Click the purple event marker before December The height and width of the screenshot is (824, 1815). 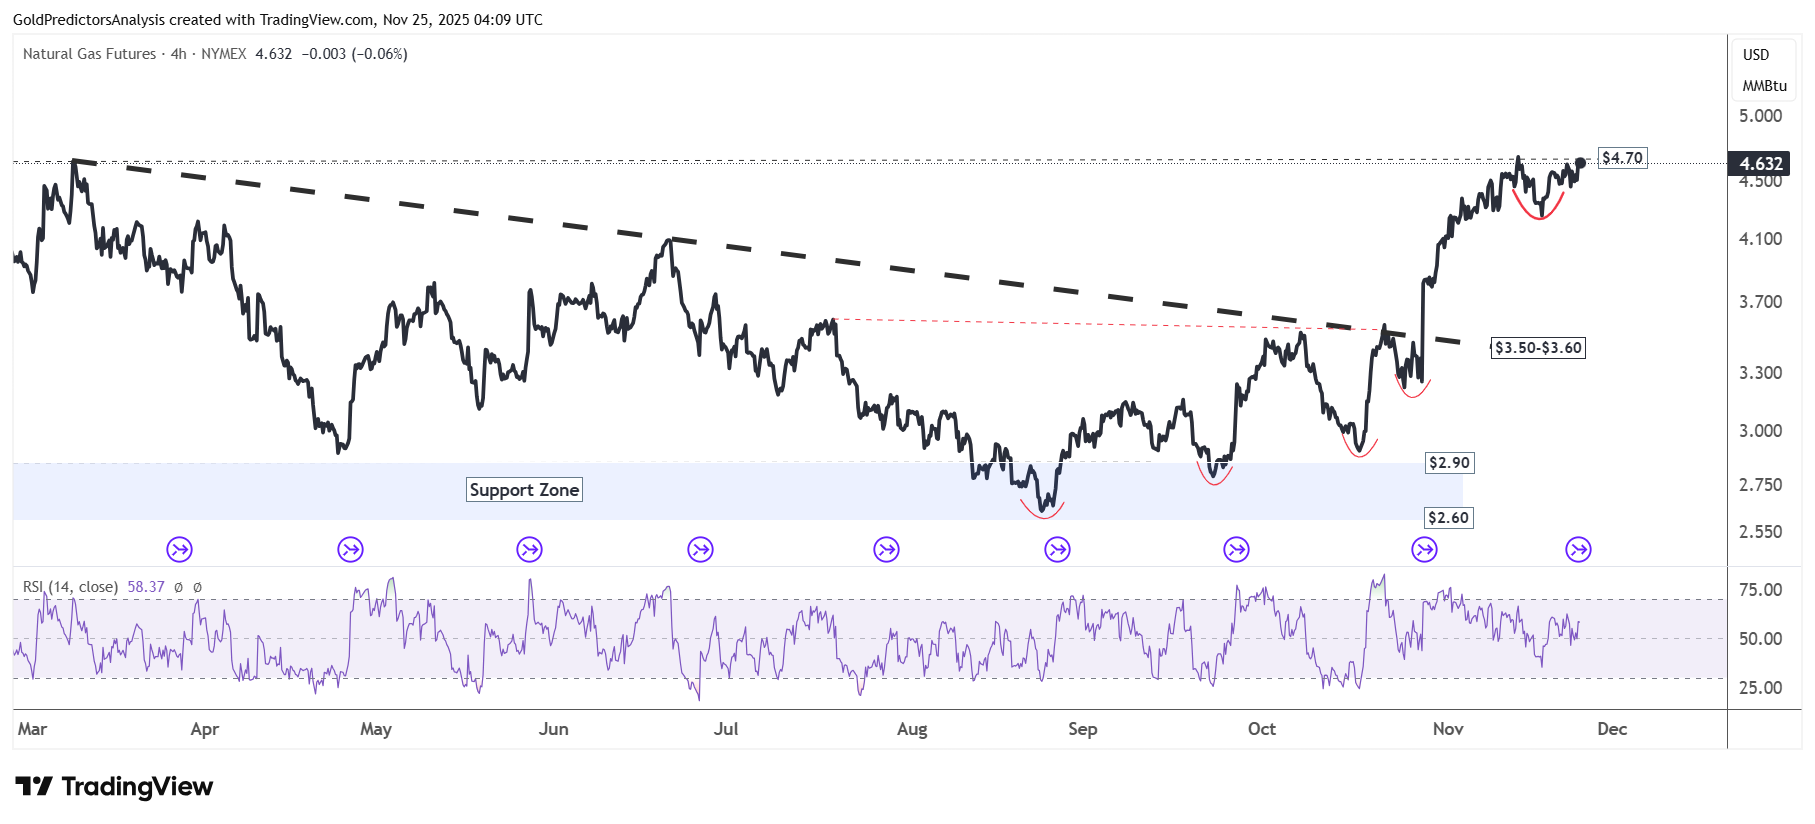pyautogui.click(x=1578, y=549)
